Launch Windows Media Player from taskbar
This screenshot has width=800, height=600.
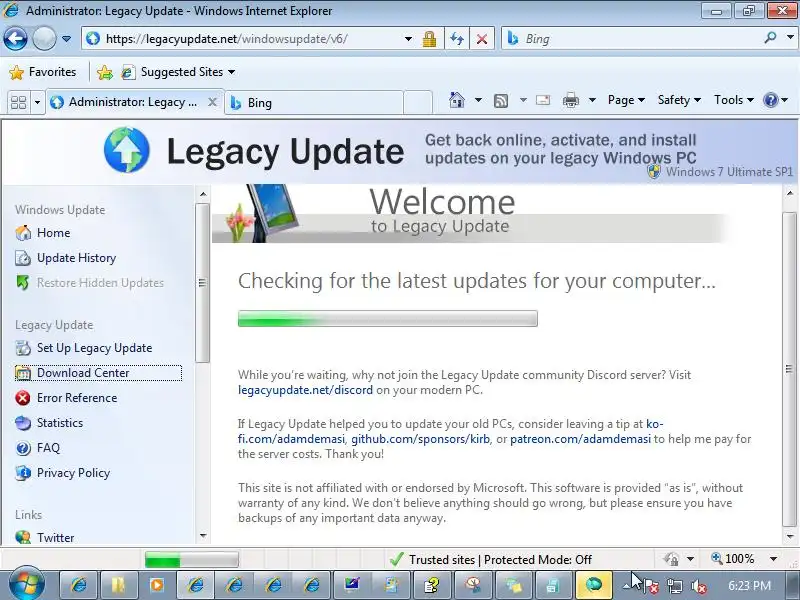[157, 585]
